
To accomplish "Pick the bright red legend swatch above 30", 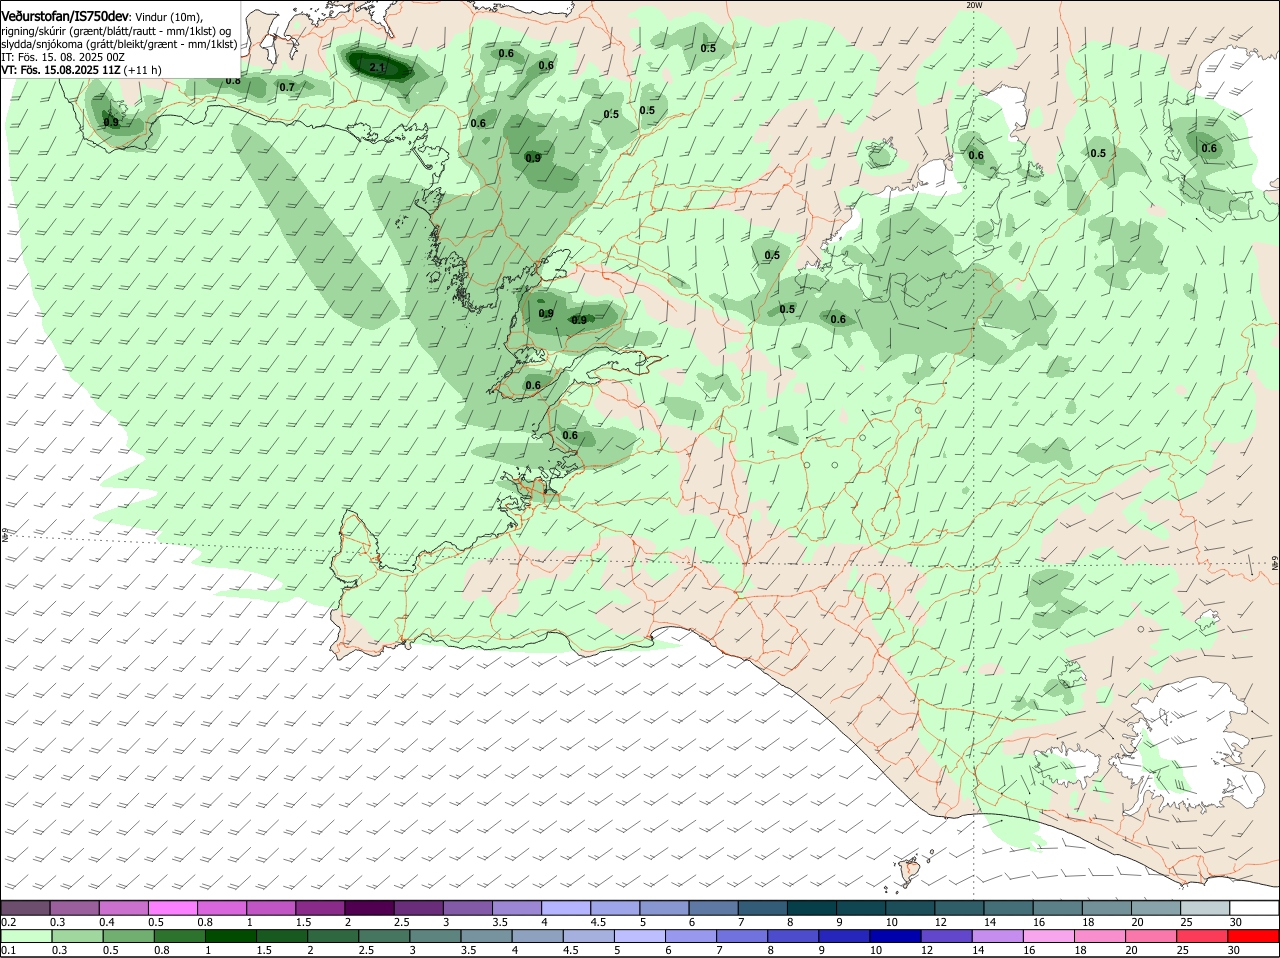I will pos(1254,936).
